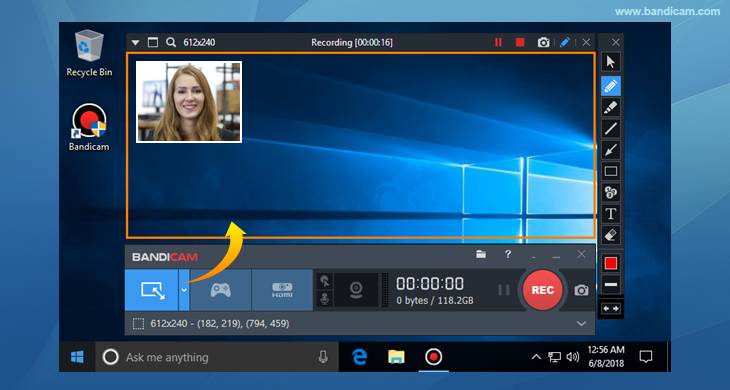Click the webcam overlay thumbnail

[x=189, y=102]
